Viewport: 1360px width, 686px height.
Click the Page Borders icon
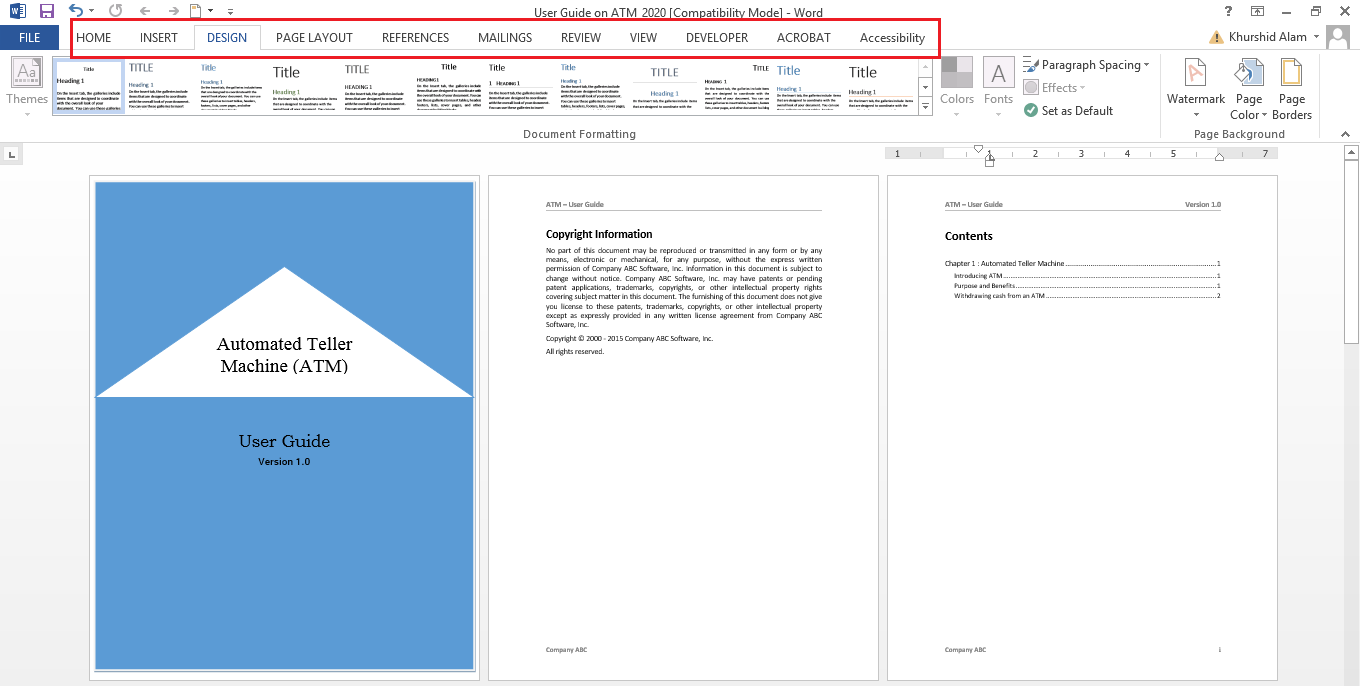tap(1291, 88)
